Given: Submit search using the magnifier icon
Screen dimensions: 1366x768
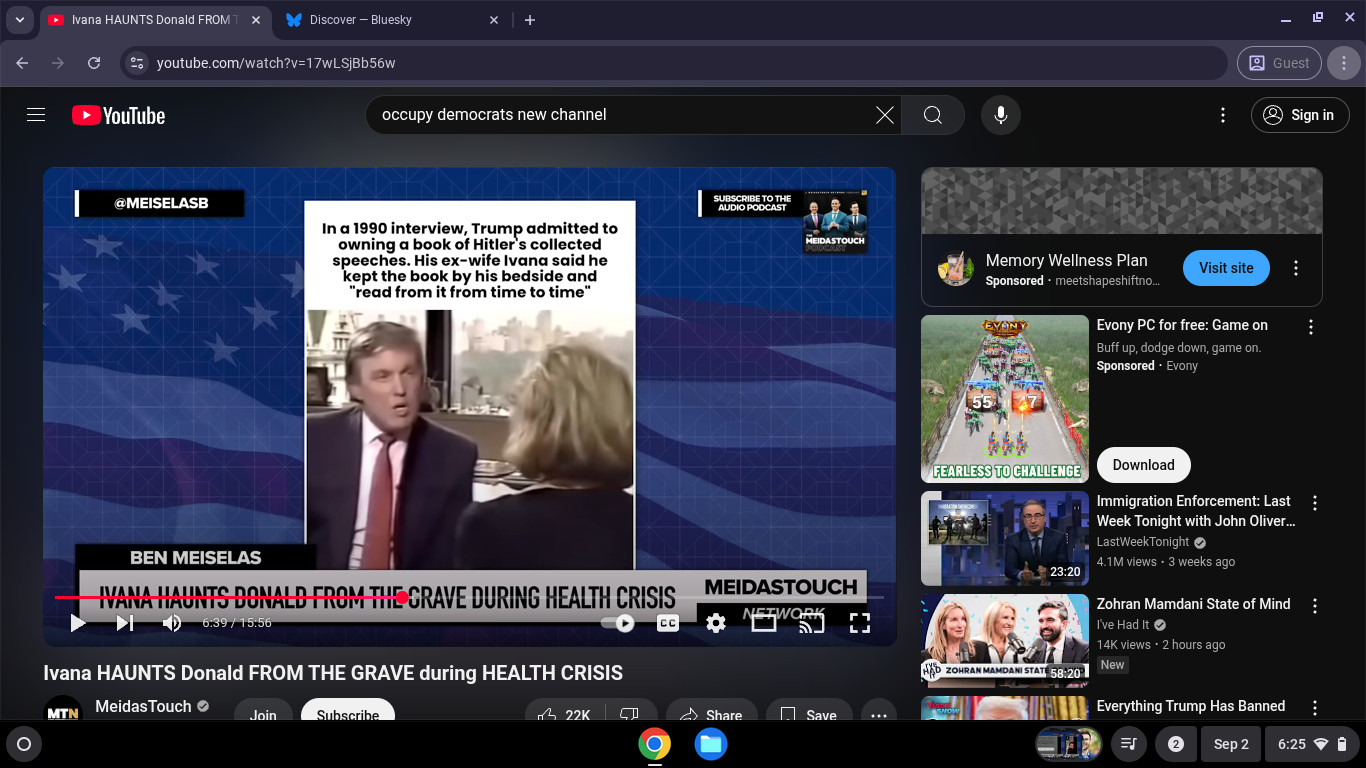Looking at the screenshot, I should point(933,115).
